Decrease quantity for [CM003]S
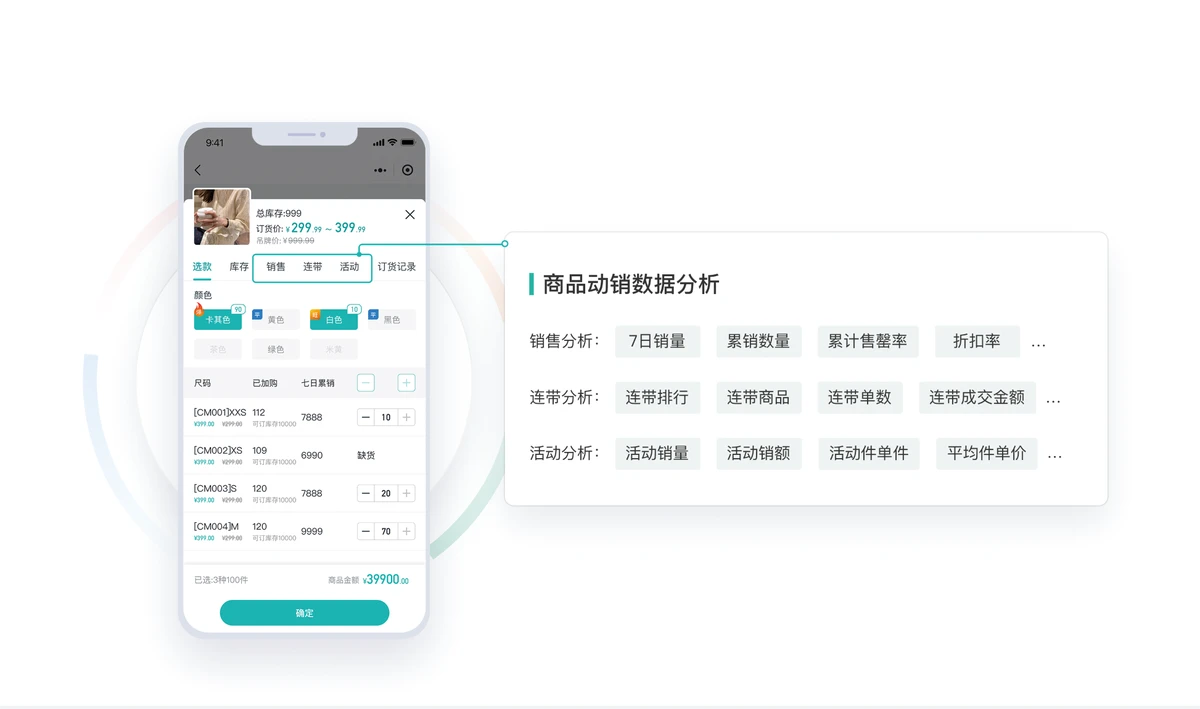Screen dimensions: 1200x709 coord(366,493)
